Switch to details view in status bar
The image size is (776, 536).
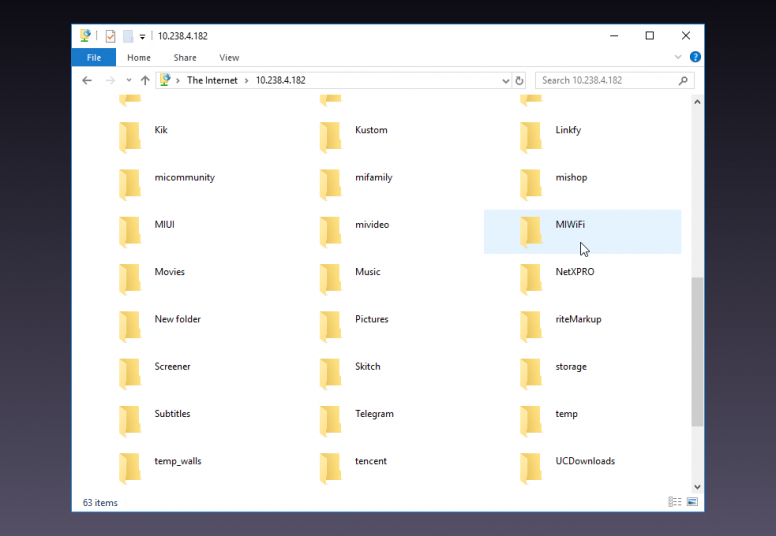pyautogui.click(x=674, y=502)
